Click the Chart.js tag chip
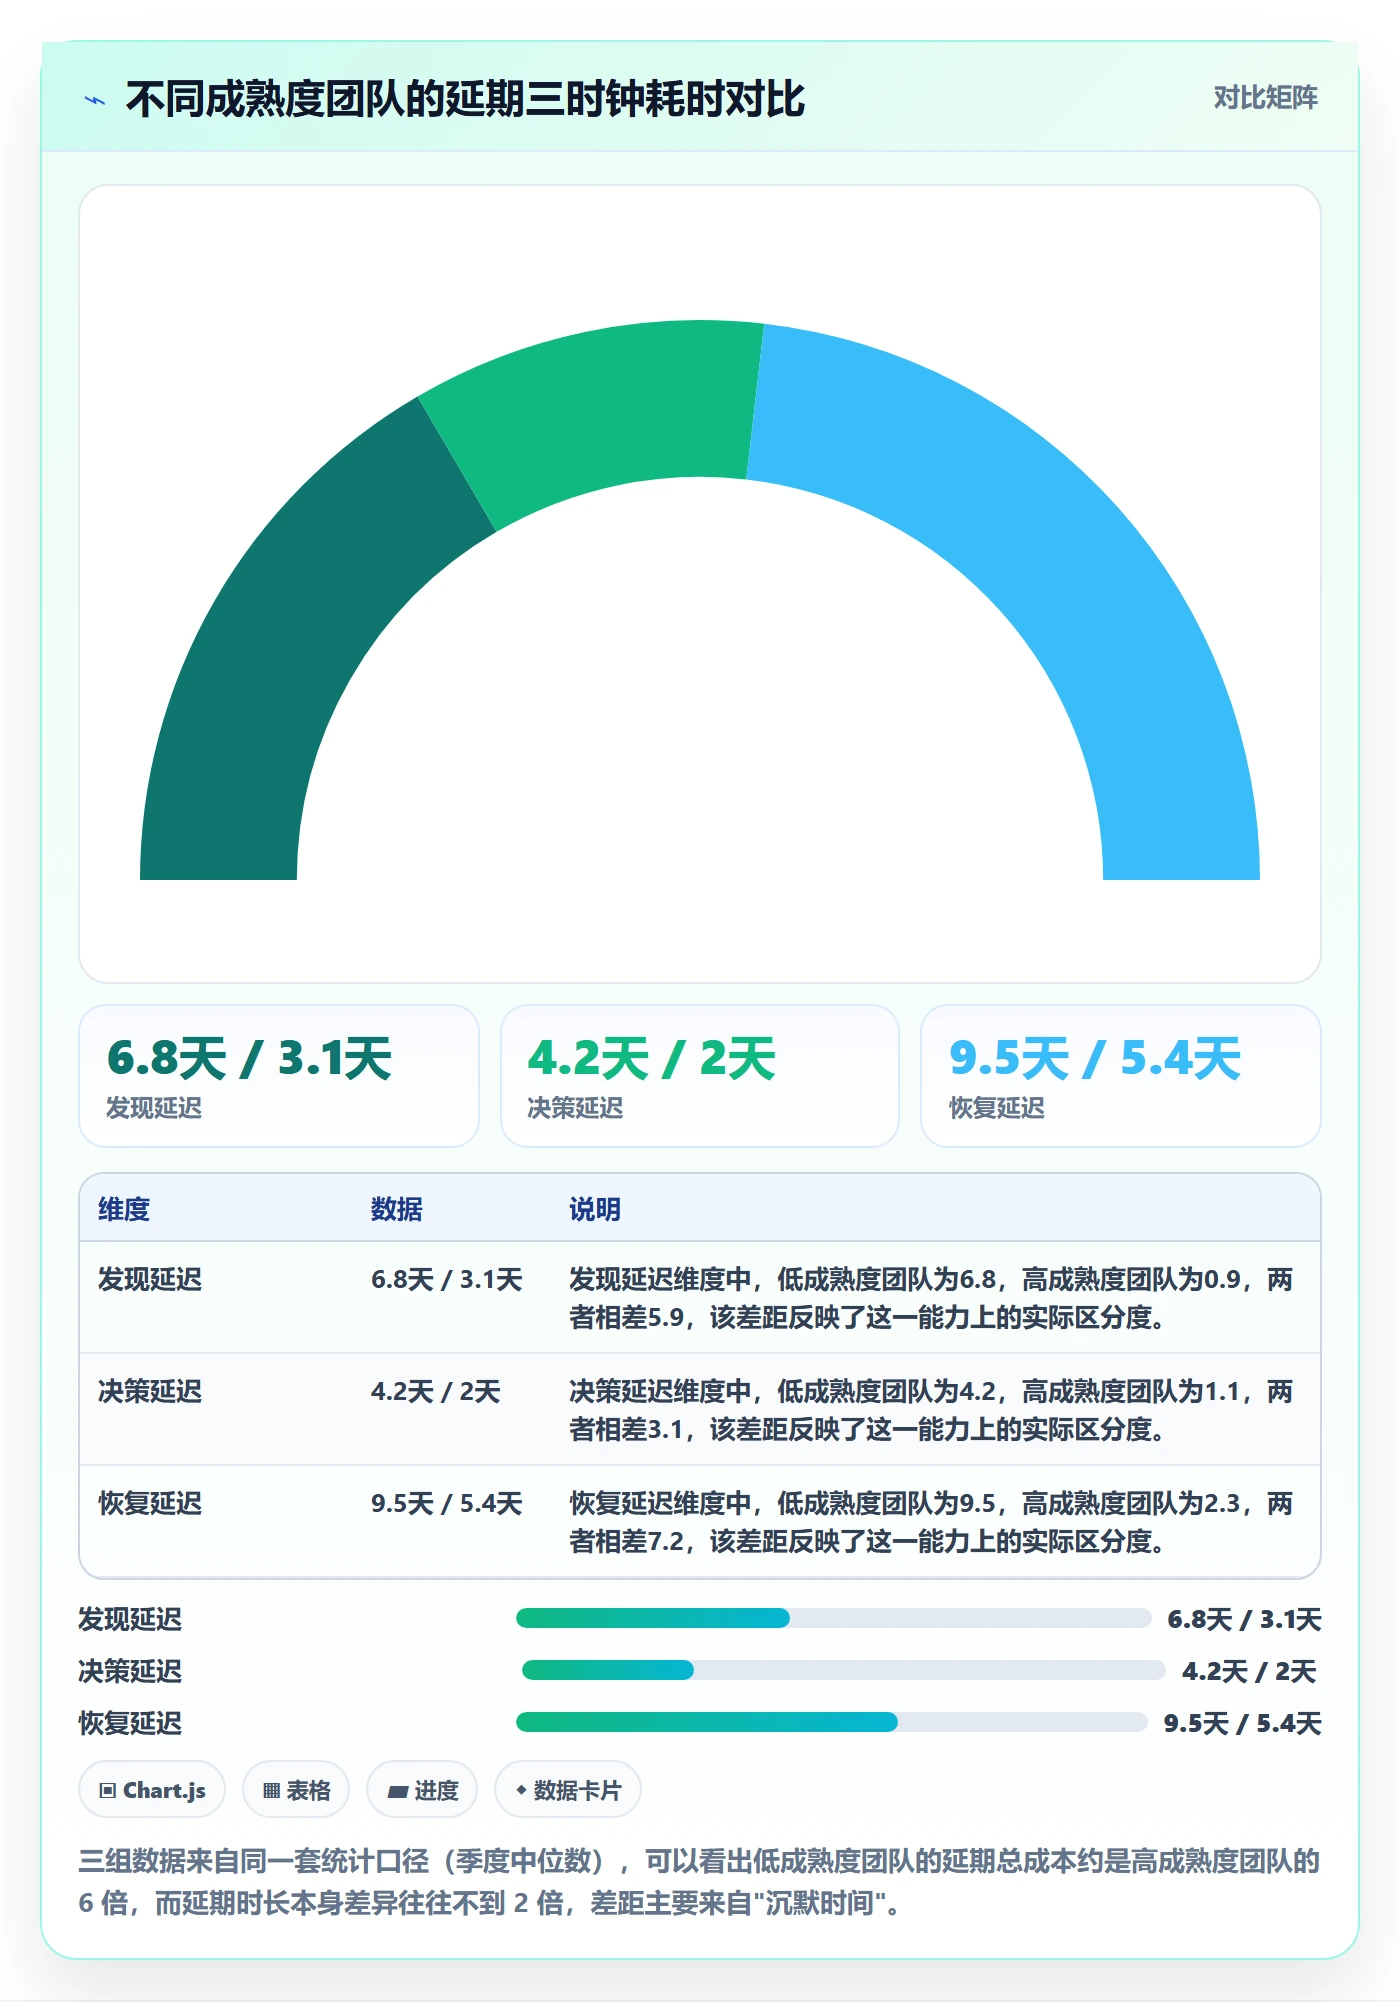Screen dimensions: 1400x2002 tap(152, 1790)
